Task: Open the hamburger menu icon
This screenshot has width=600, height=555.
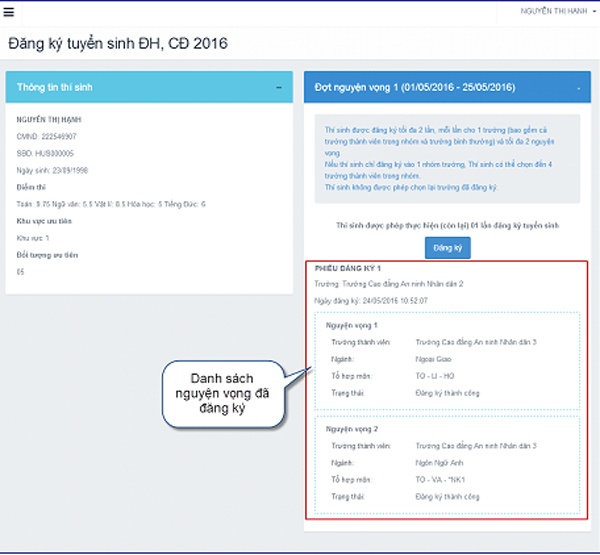Action: [9, 12]
